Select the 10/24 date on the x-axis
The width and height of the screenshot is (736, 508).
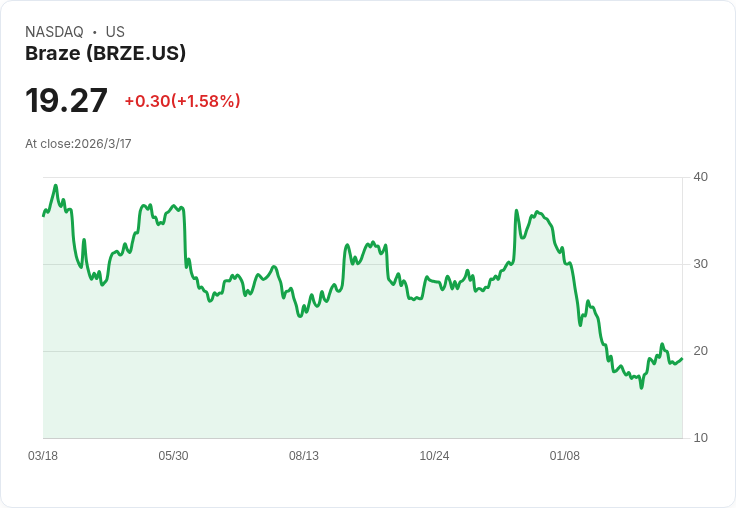click(x=434, y=456)
